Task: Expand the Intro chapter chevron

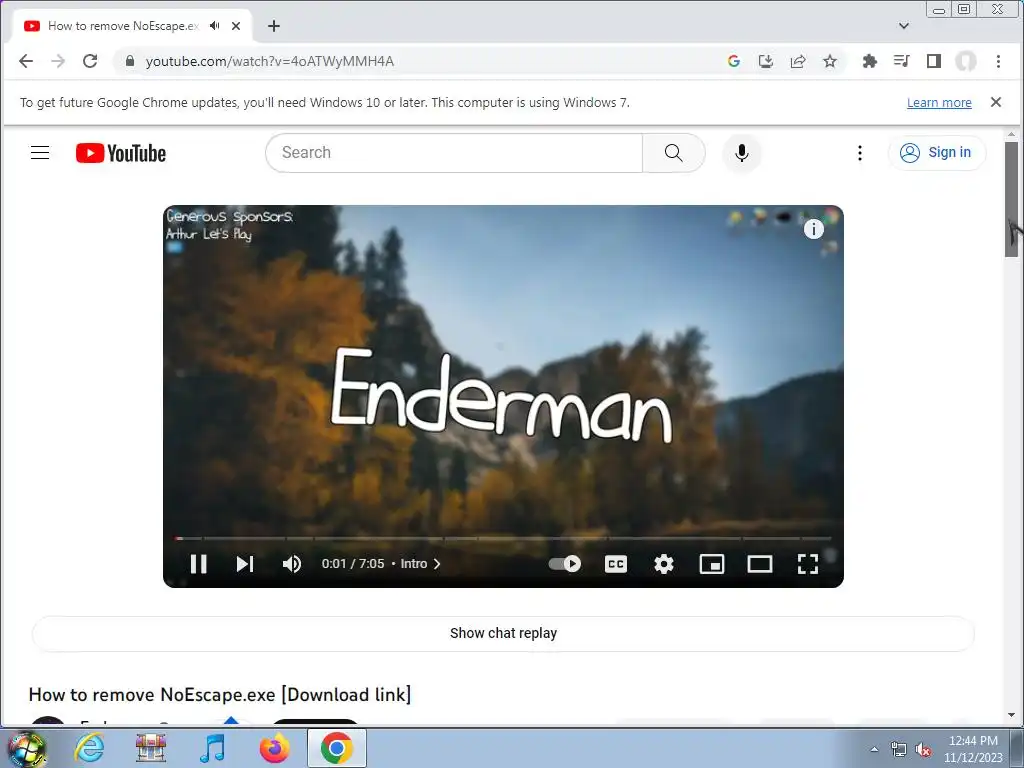Action: click(437, 564)
